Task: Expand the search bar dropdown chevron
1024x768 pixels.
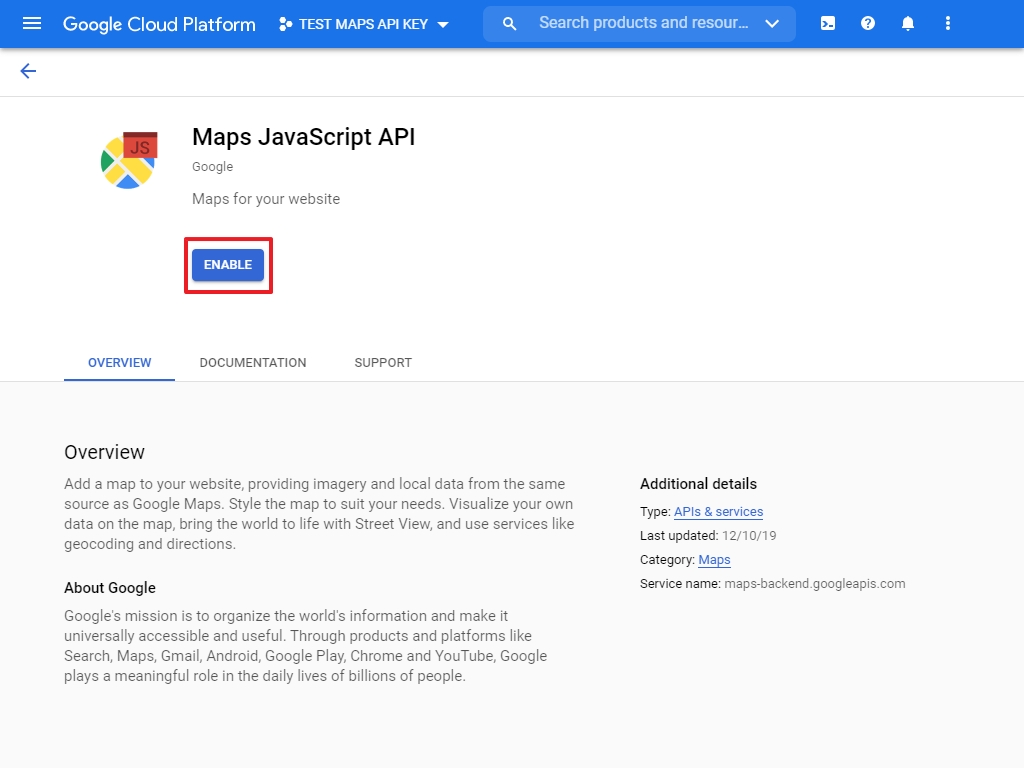Action: pyautogui.click(x=772, y=24)
